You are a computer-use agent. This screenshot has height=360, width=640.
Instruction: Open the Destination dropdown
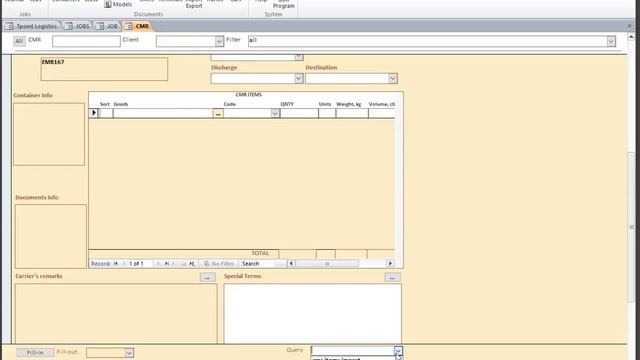(393, 78)
